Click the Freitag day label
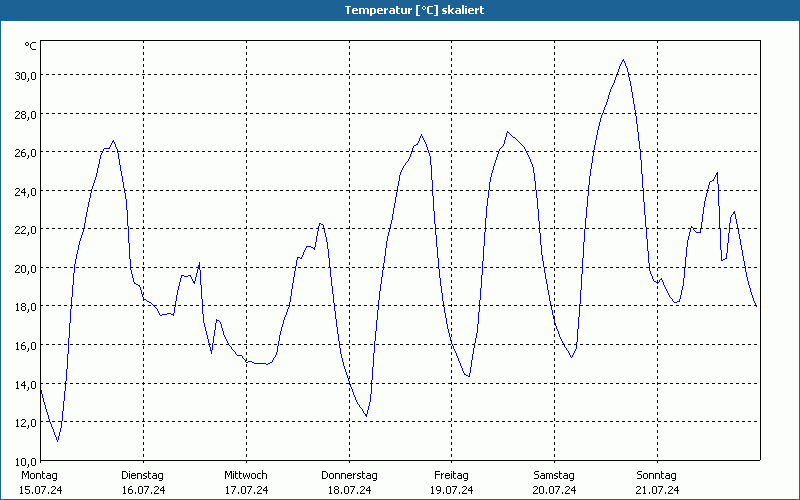The height and width of the screenshot is (500, 800). click(451, 476)
